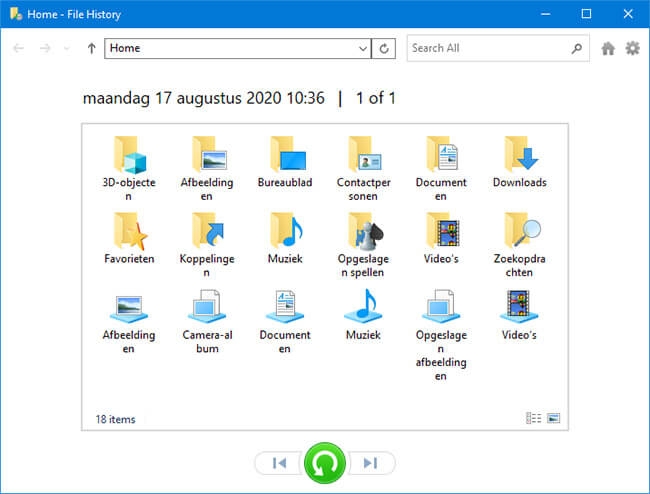The image size is (650, 494).
Task: Maximize the File History window
Action: click(586, 14)
